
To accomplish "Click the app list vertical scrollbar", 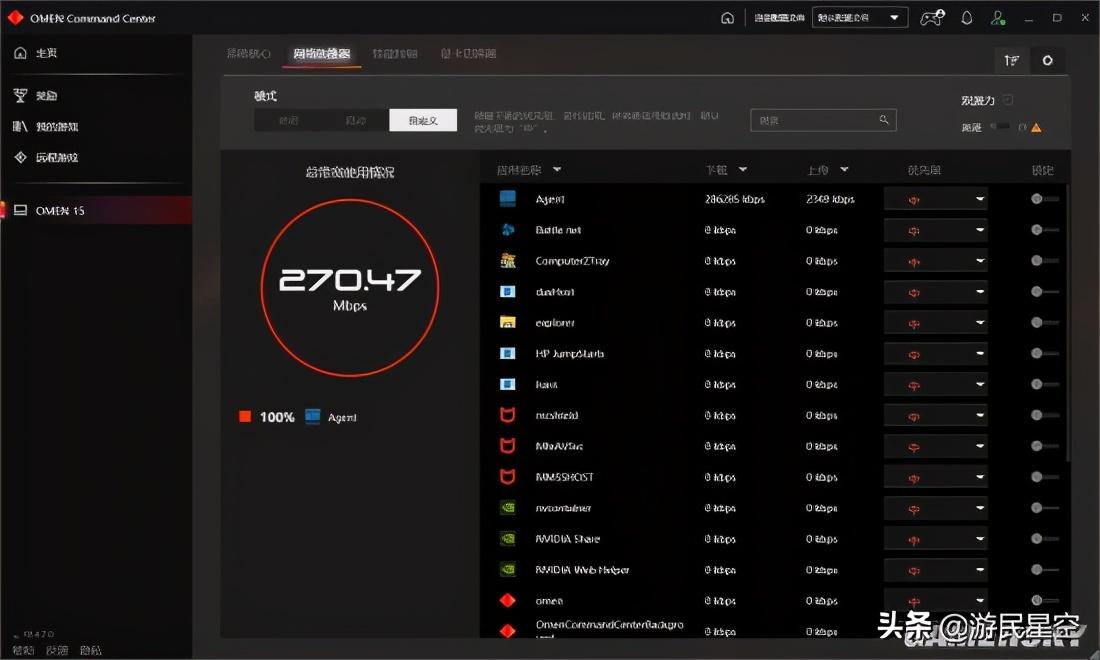I will click(1067, 323).
